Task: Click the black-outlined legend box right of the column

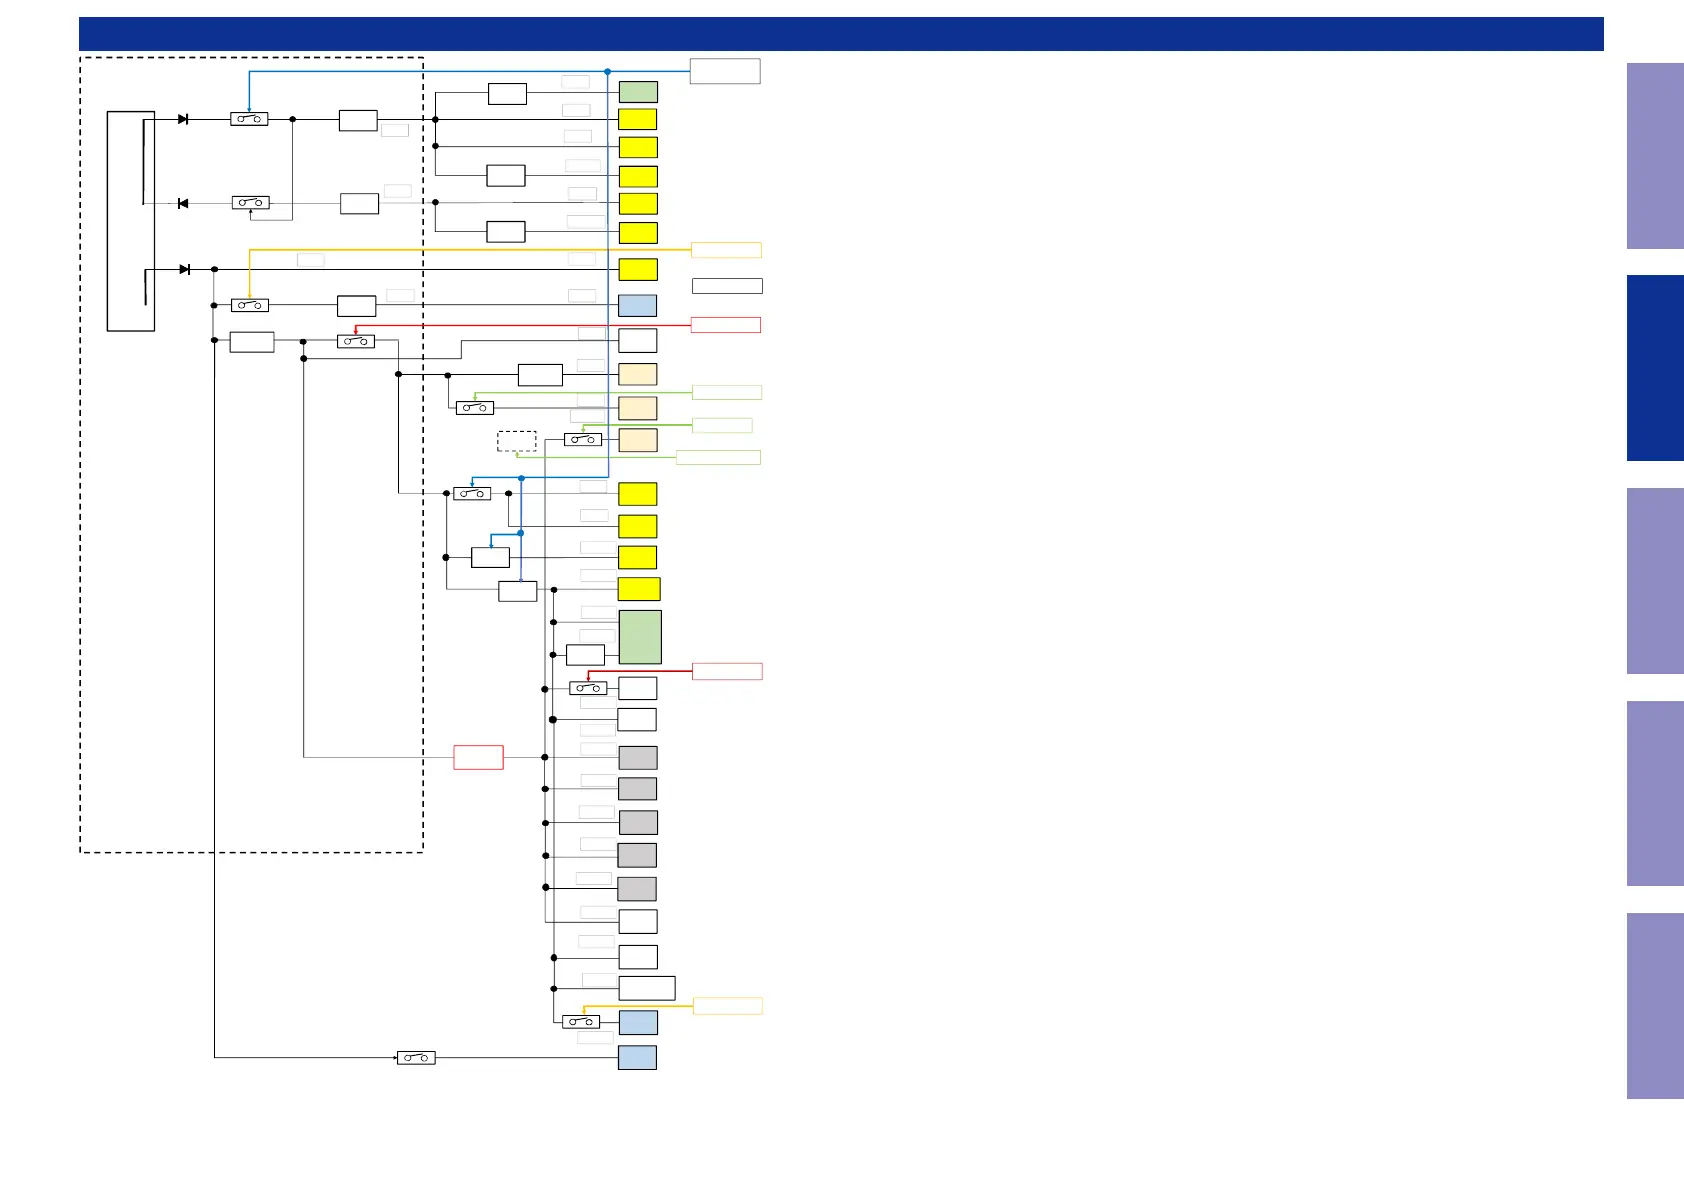Action: [x=727, y=286]
